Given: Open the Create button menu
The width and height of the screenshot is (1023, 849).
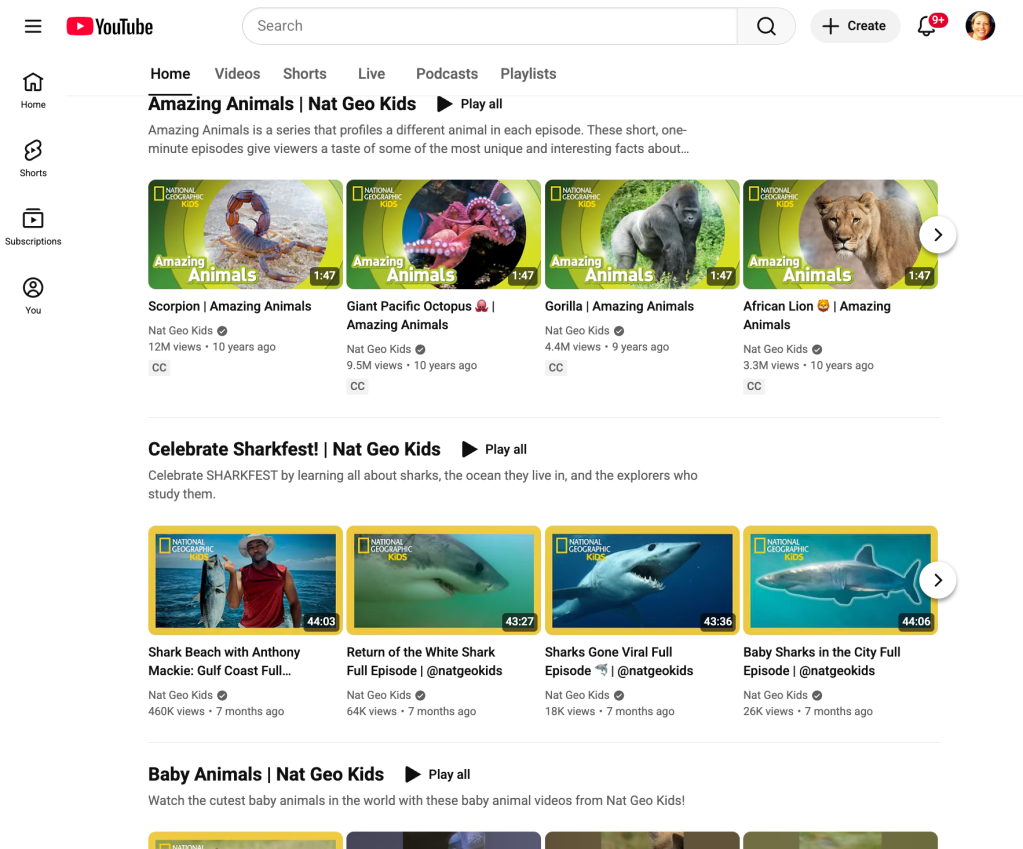Looking at the screenshot, I should (855, 26).
